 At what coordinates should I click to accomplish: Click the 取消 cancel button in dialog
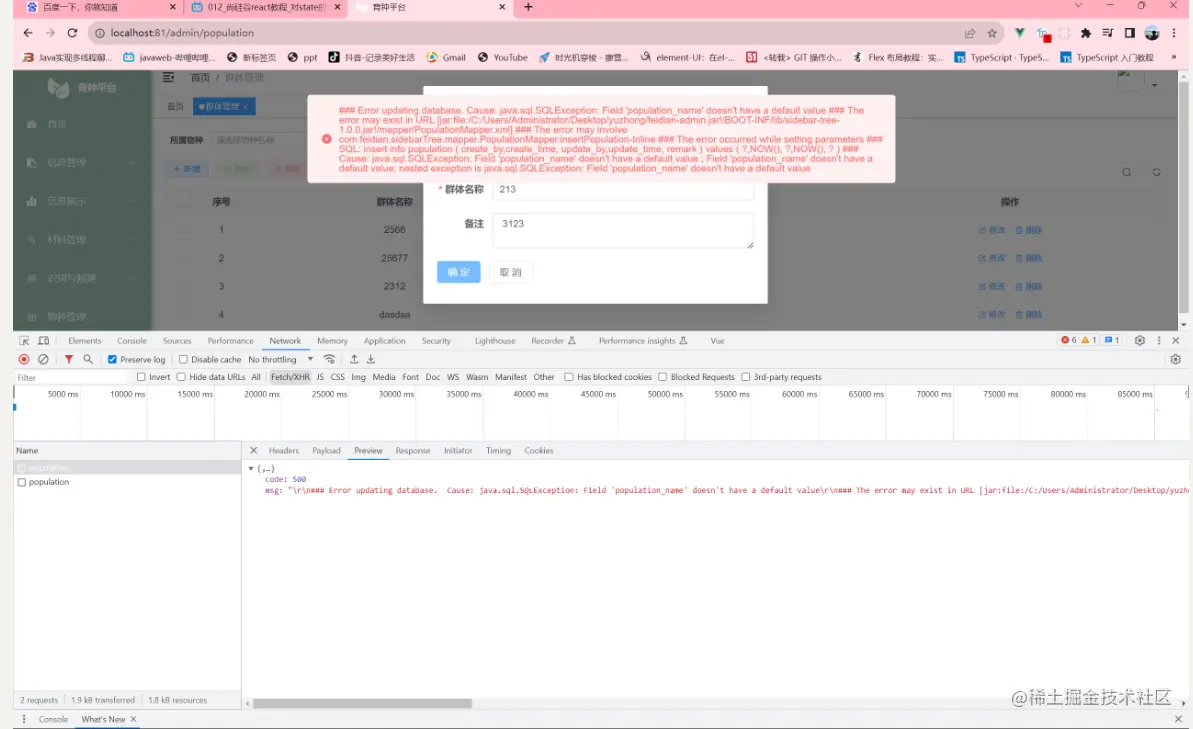(511, 272)
